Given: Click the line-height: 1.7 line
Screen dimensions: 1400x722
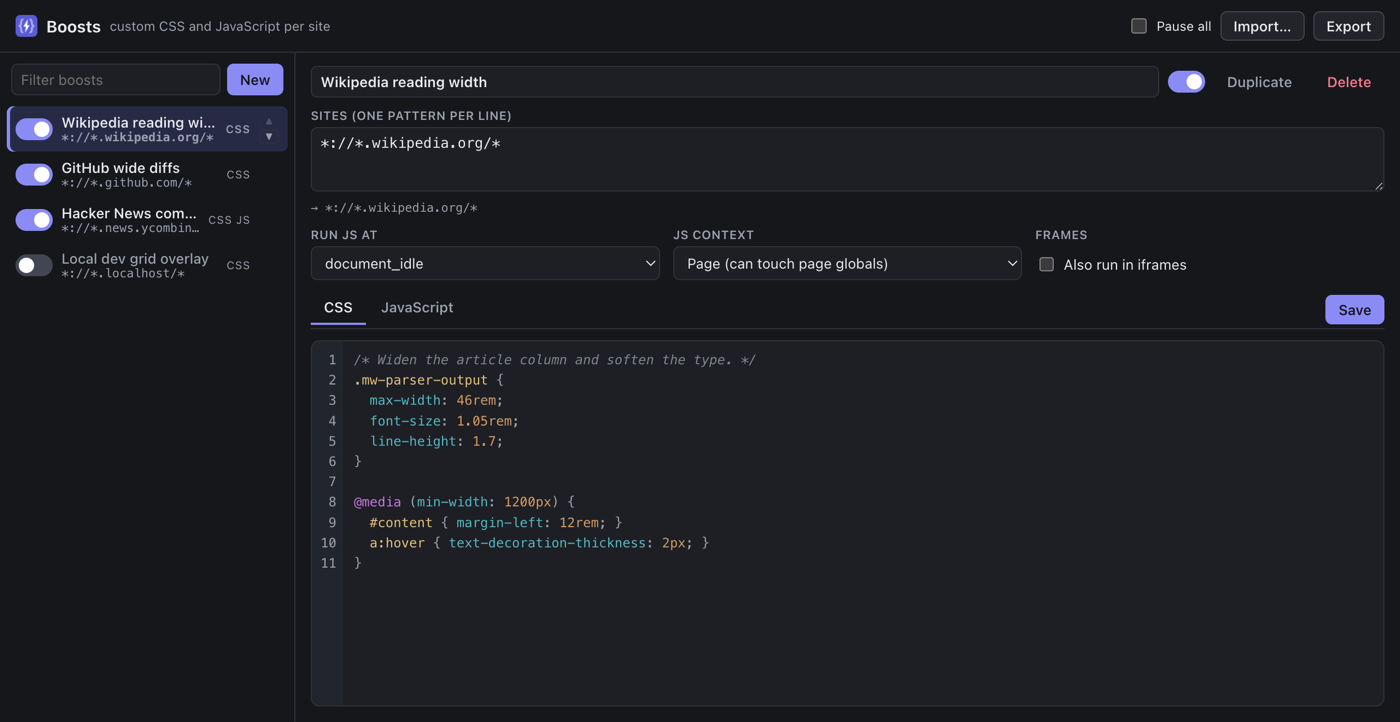Looking at the screenshot, I should click(436, 441).
